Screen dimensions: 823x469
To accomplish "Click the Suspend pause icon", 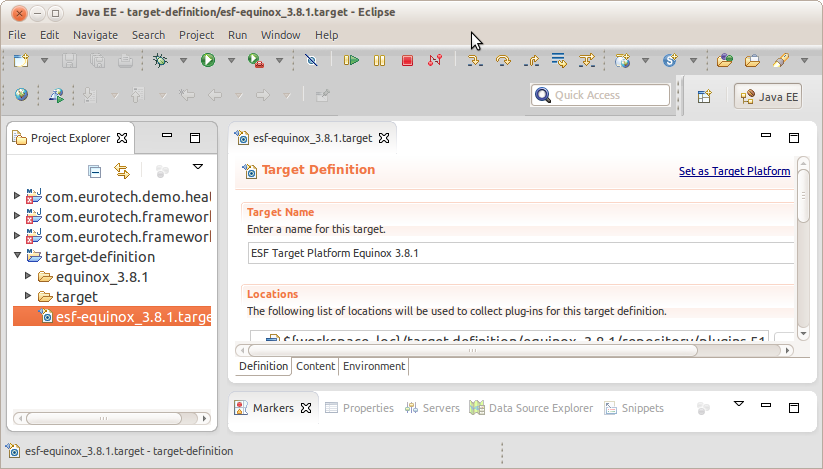I will coord(379,61).
